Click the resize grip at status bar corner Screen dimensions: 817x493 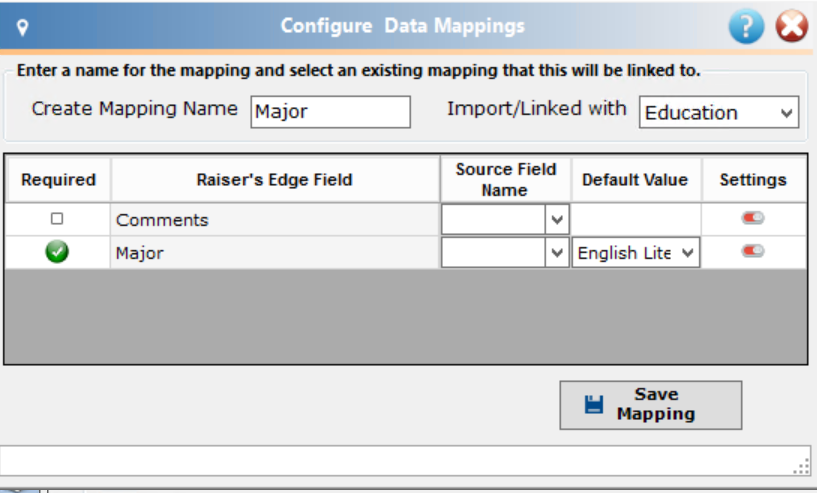coord(801,466)
